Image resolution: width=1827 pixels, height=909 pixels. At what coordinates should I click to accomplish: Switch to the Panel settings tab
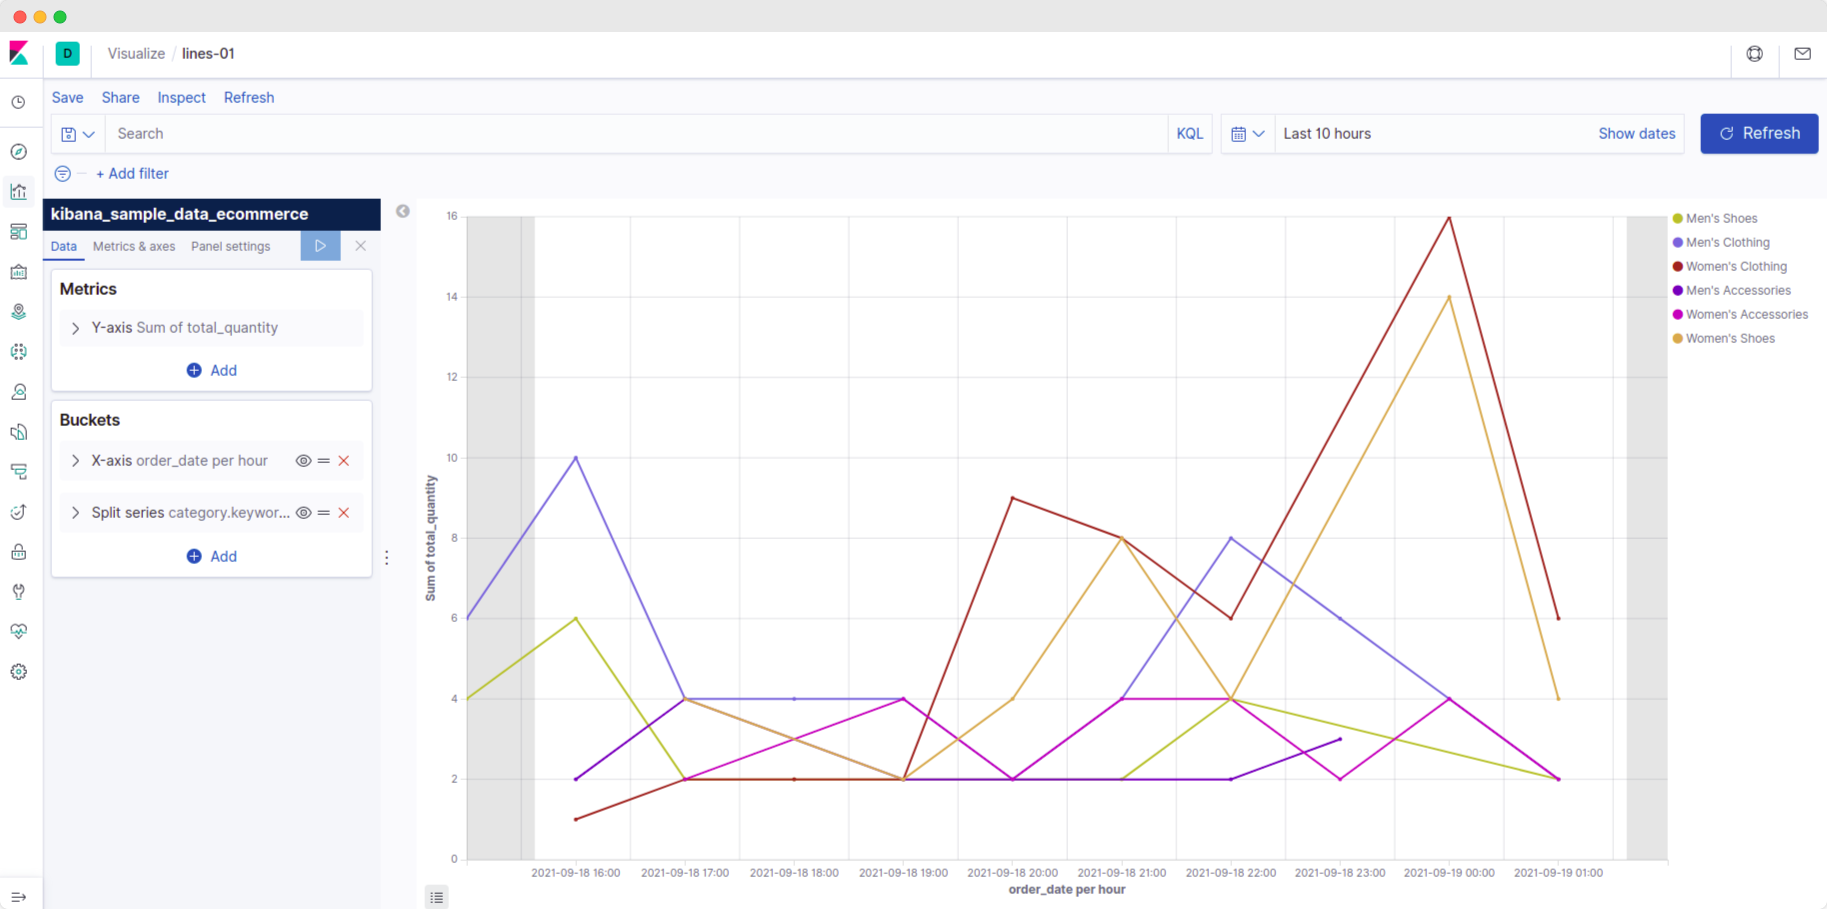[231, 246]
